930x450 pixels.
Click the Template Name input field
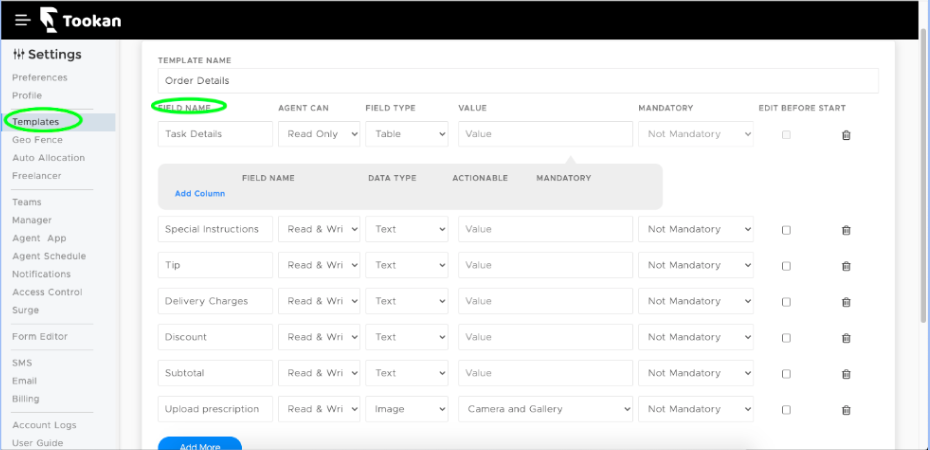[518, 81]
